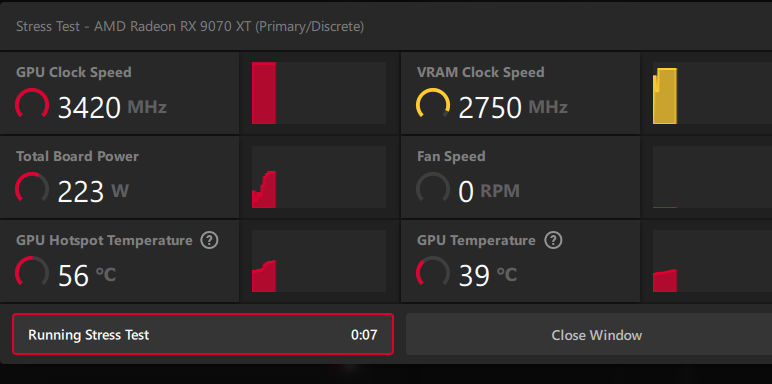
Task: Click the GPU Clock Speed gauge icon
Action: [x=32, y=105]
